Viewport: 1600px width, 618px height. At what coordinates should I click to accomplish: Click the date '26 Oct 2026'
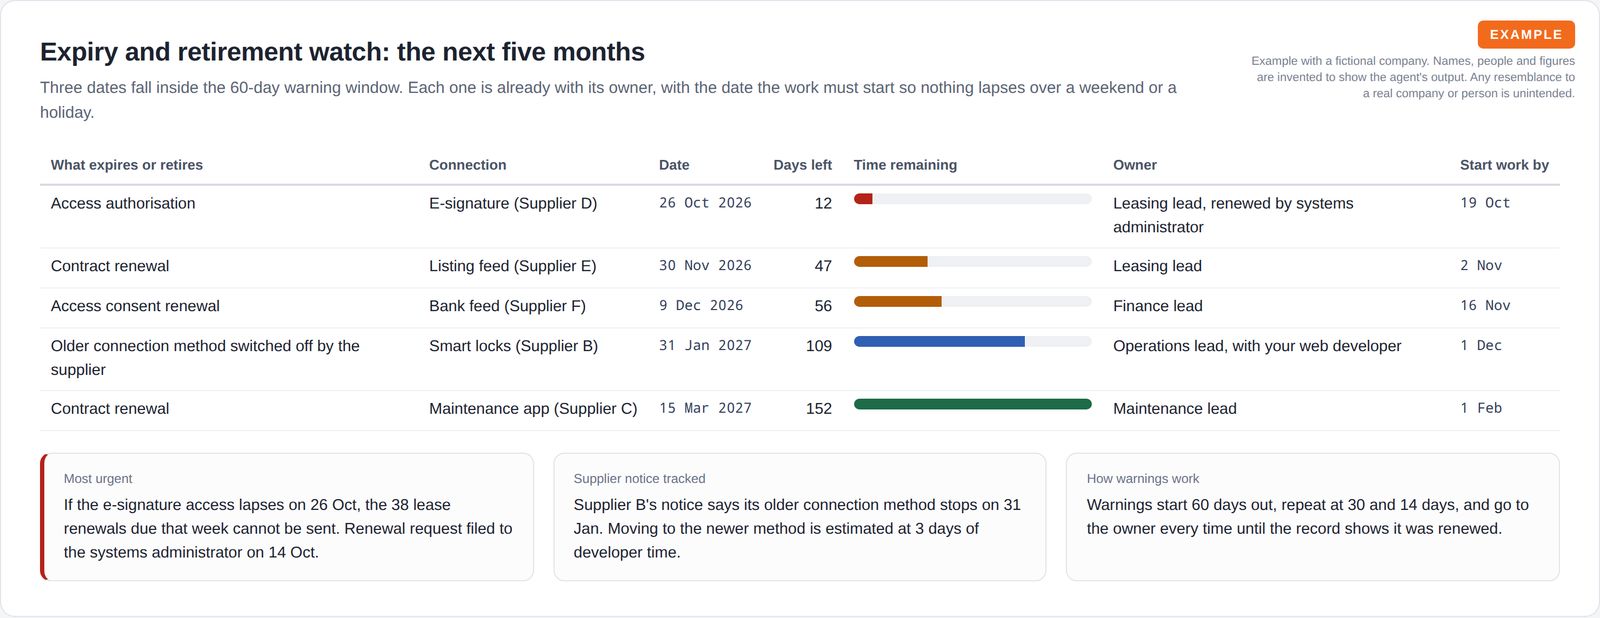705,203
